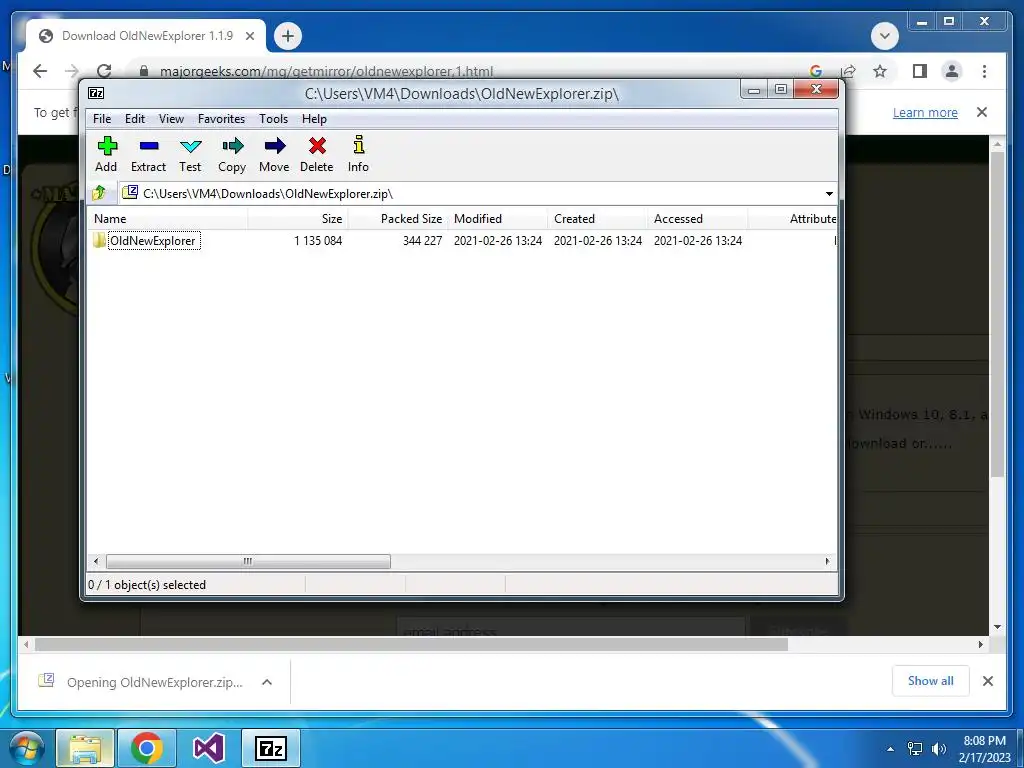
Task: Click '0 / 1 object(s) selected' status
Action: (x=147, y=584)
